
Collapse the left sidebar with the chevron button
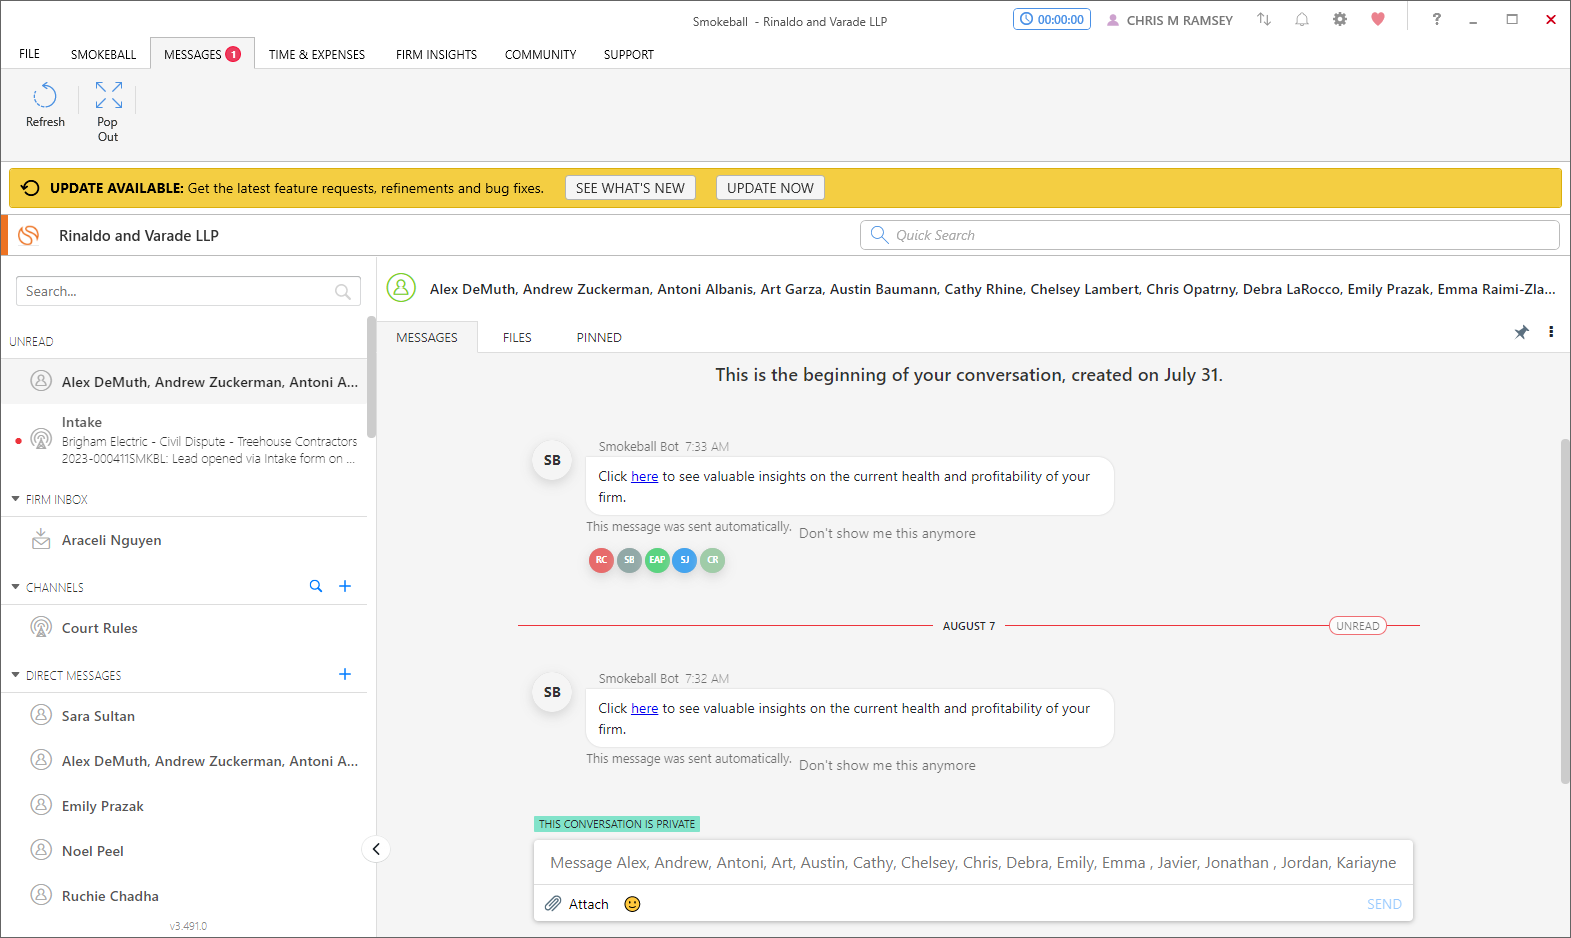(376, 849)
